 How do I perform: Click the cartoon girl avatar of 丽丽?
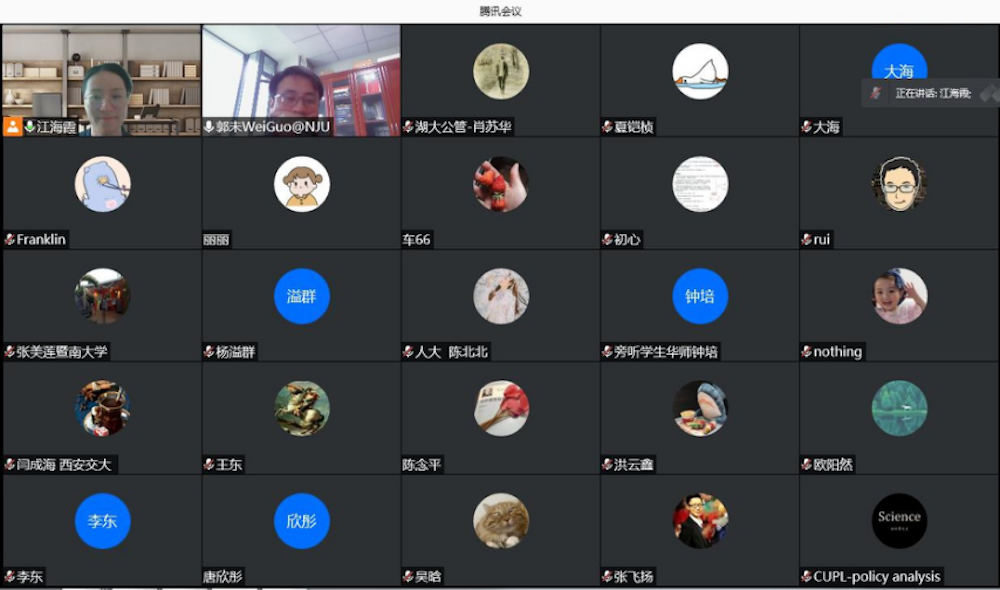pos(302,184)
